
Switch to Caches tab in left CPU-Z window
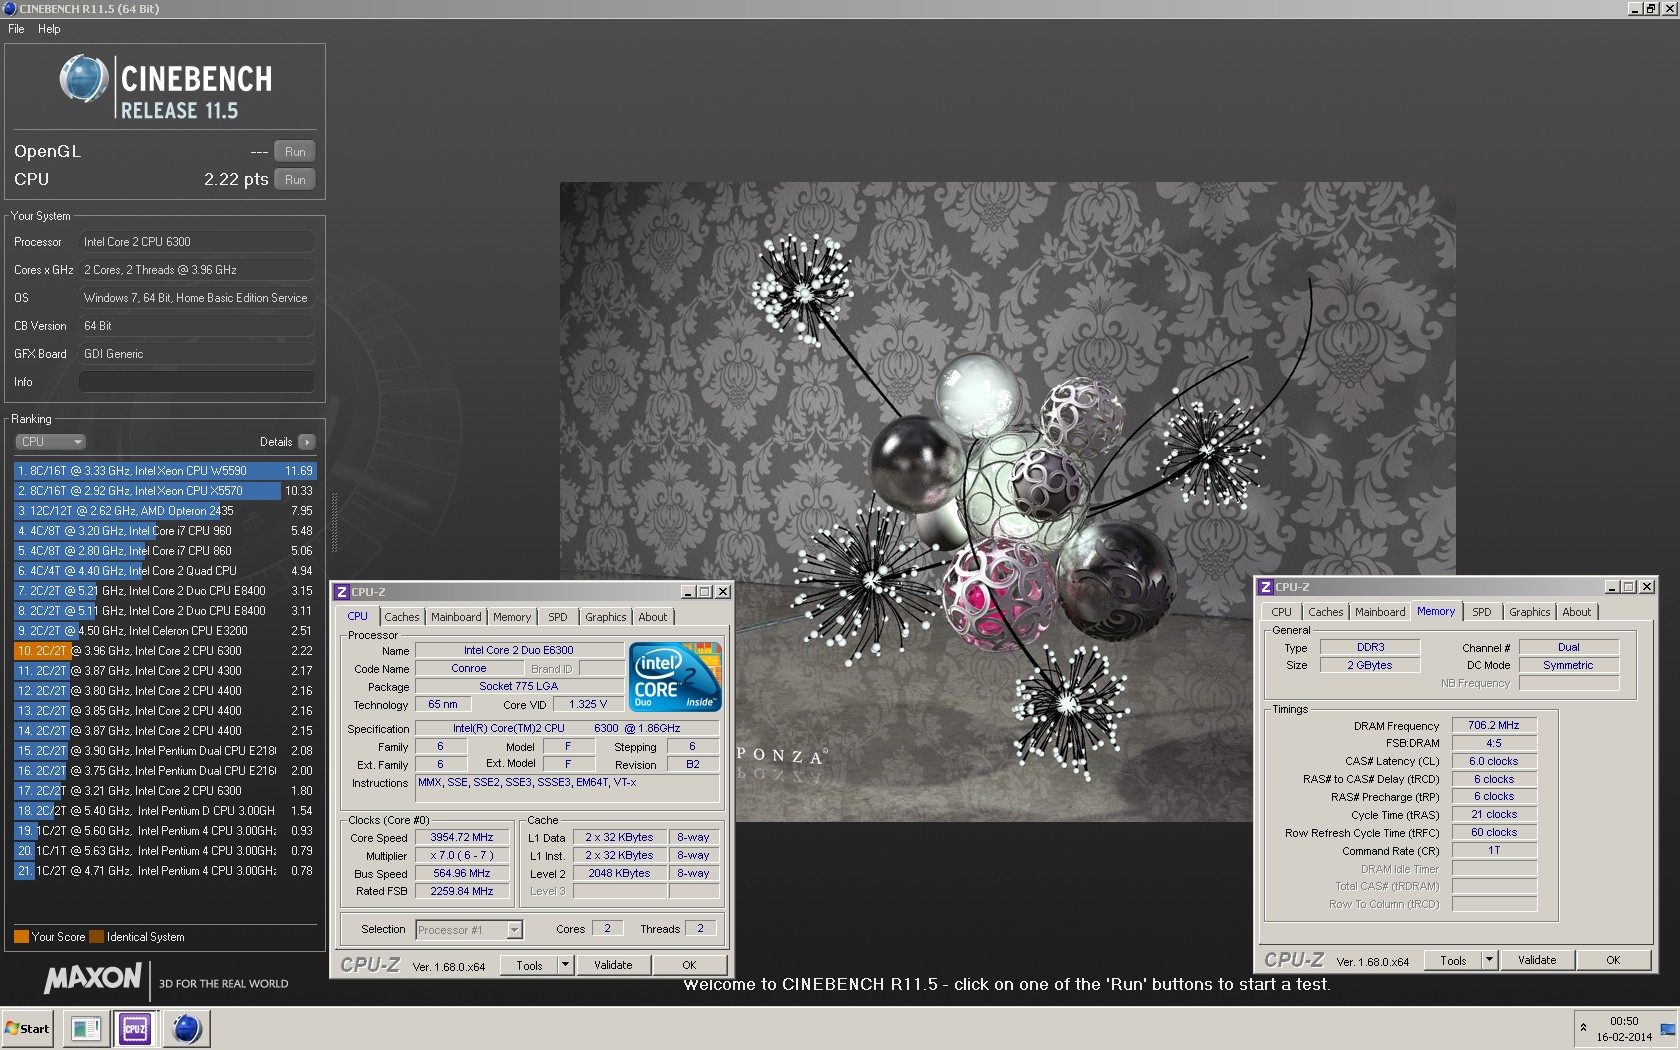point(402,617)
